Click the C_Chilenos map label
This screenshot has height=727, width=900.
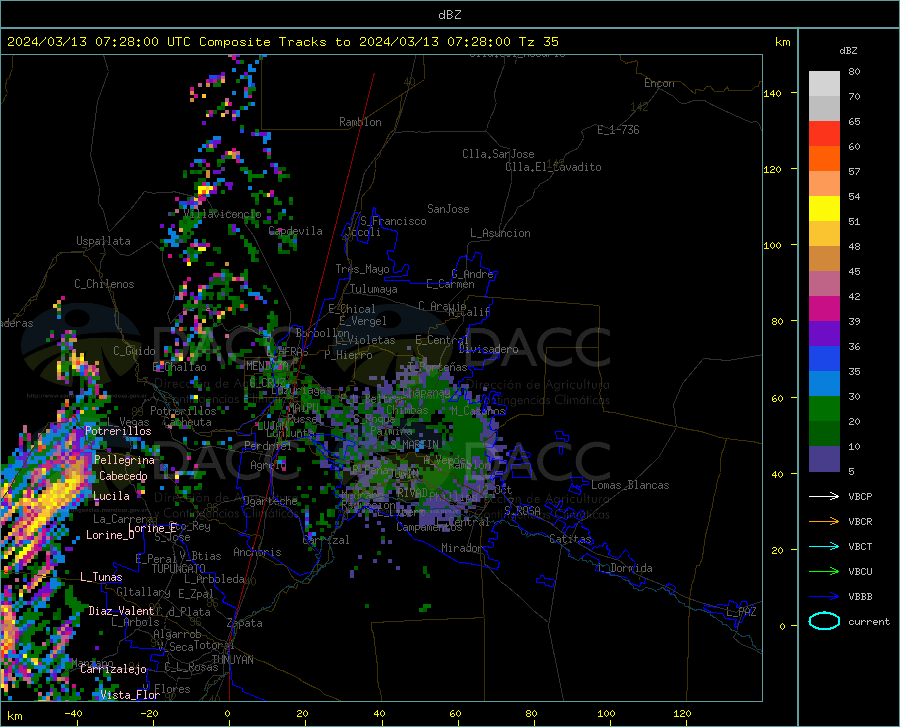104,284
